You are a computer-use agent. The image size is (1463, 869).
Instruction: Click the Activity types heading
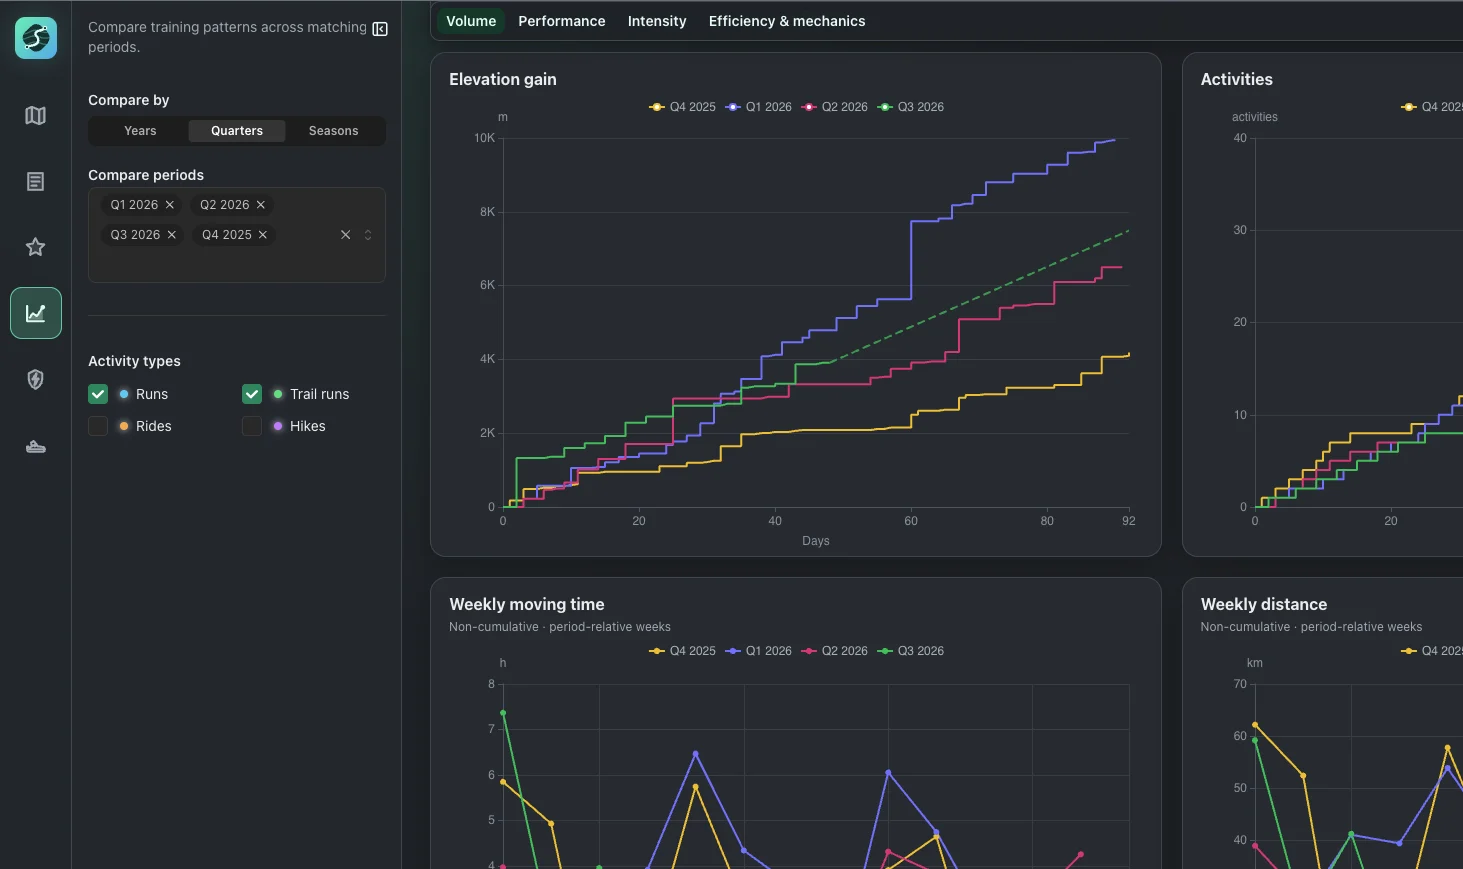pyautogui.click(x=134, y=361)
